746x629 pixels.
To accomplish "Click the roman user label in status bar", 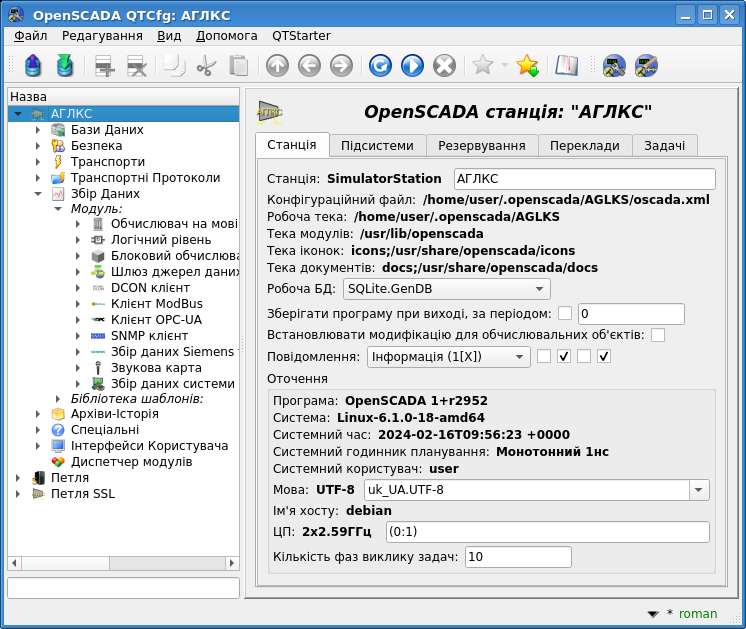I will [698, 614].
